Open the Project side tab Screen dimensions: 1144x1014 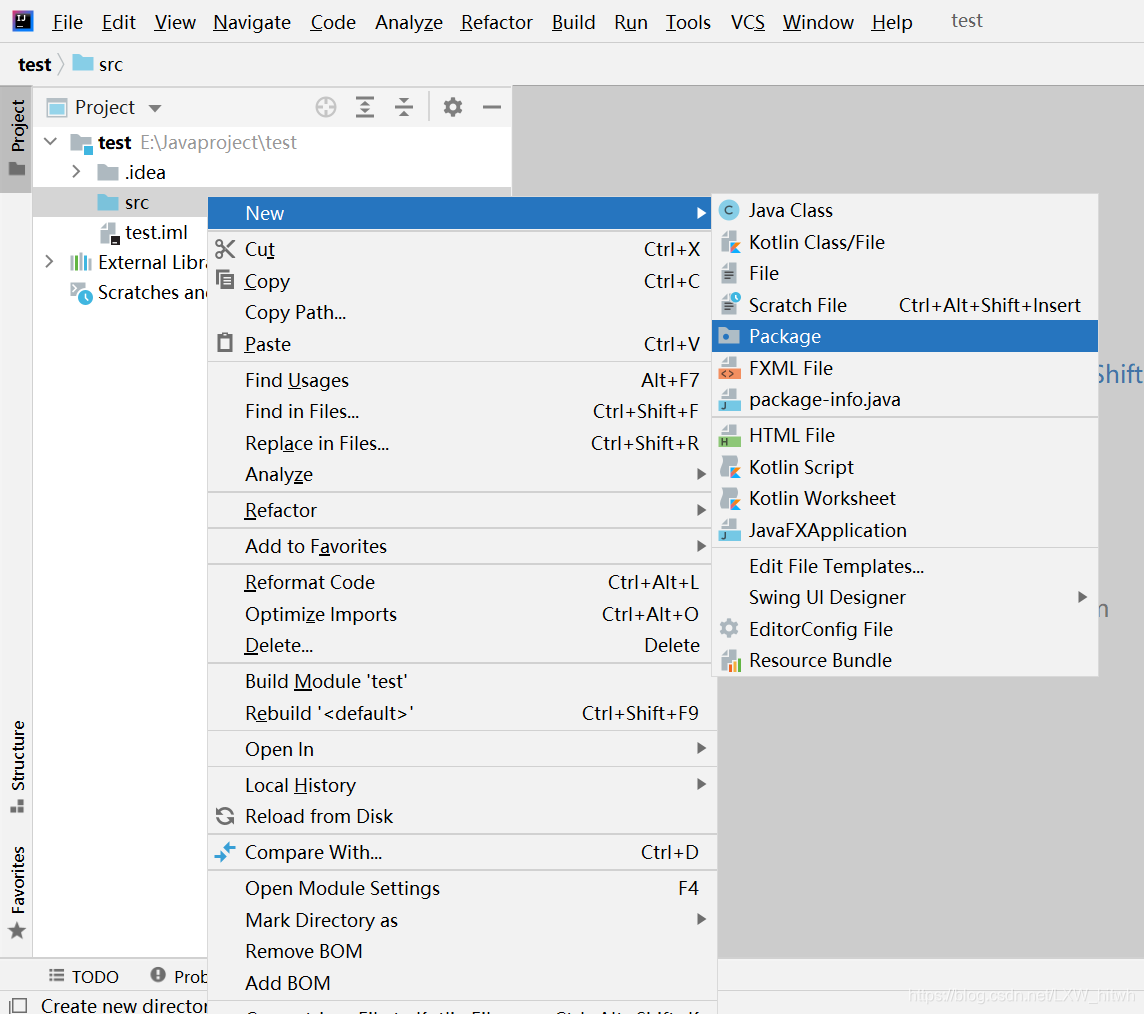[x=17, y=138]
